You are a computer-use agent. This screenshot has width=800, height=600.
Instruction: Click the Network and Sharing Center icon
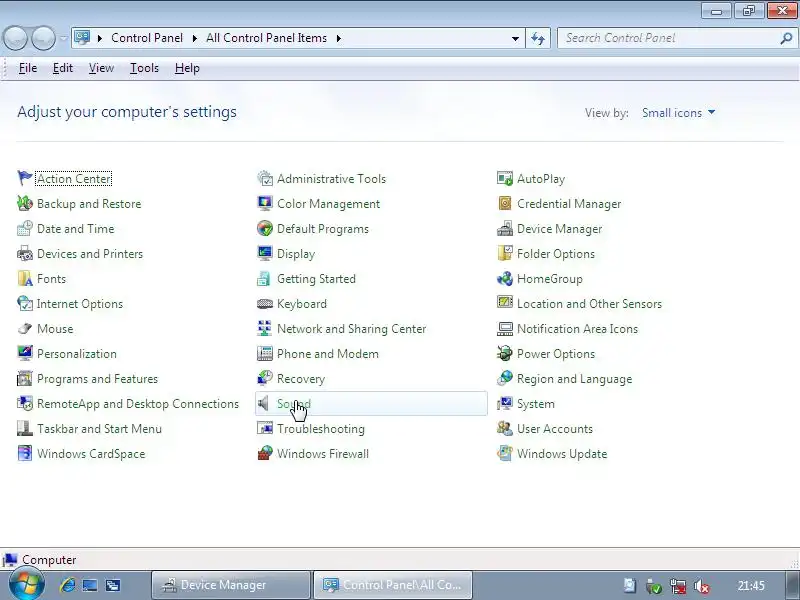coord(265,329)
